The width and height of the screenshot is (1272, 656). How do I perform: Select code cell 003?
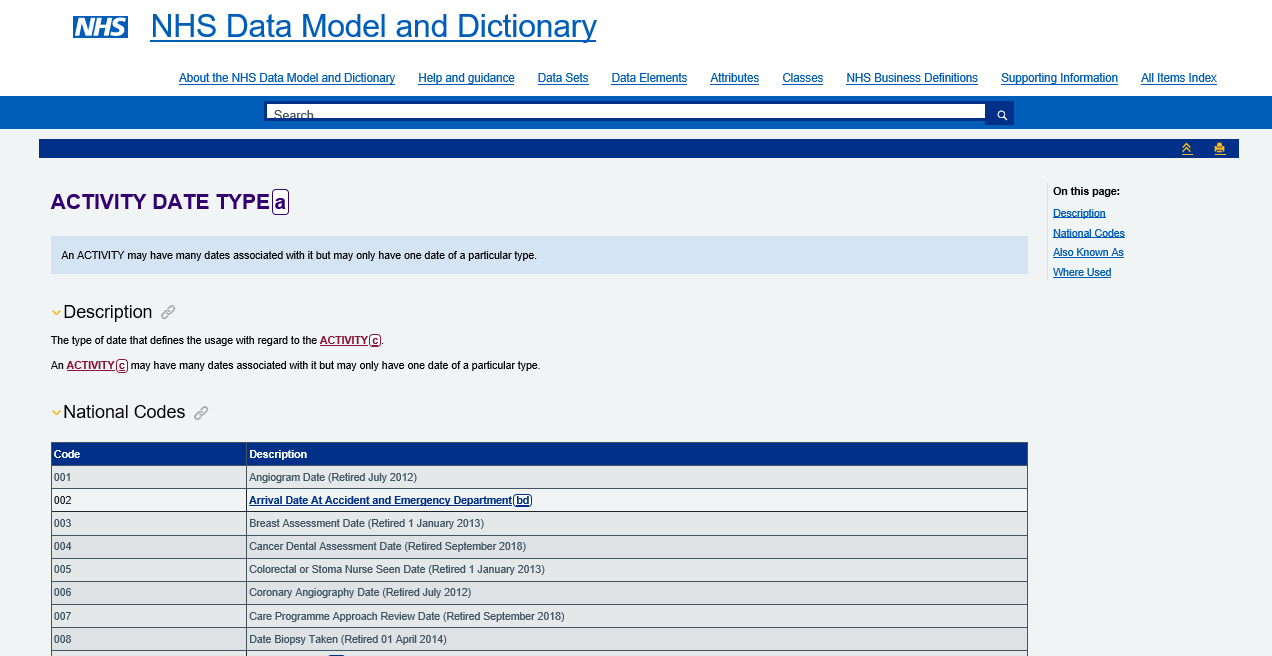148,523
